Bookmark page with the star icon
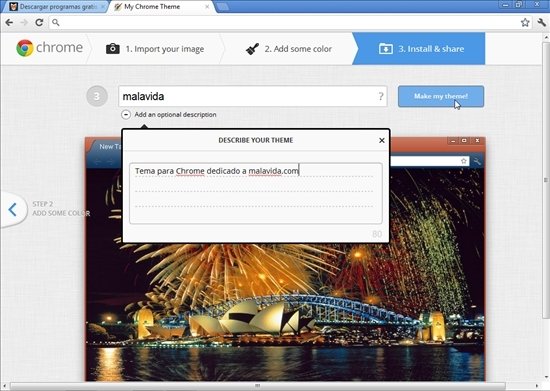Screen dimensions: 550x391 click(x=525, y=22)
